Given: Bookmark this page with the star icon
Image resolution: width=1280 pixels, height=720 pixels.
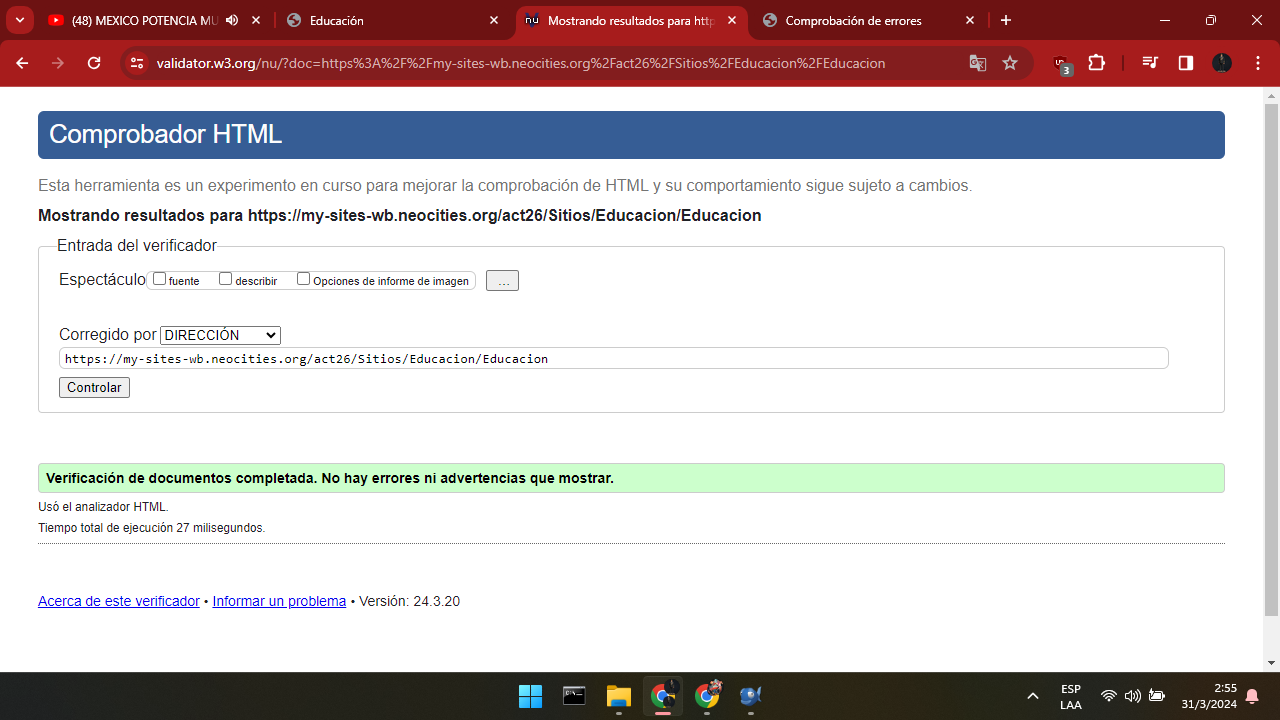Looking at the screenshot, I should [x=1010, y=63].
